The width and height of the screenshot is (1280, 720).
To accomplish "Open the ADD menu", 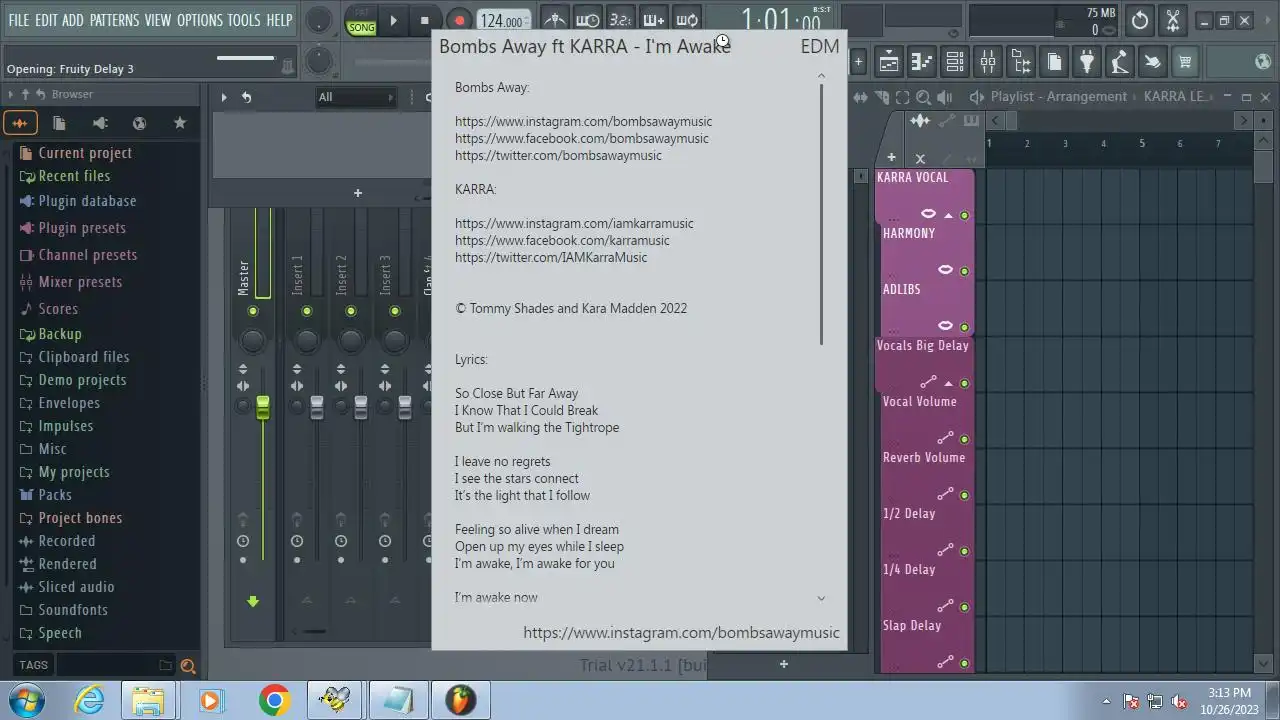I will tap(73, 20).
